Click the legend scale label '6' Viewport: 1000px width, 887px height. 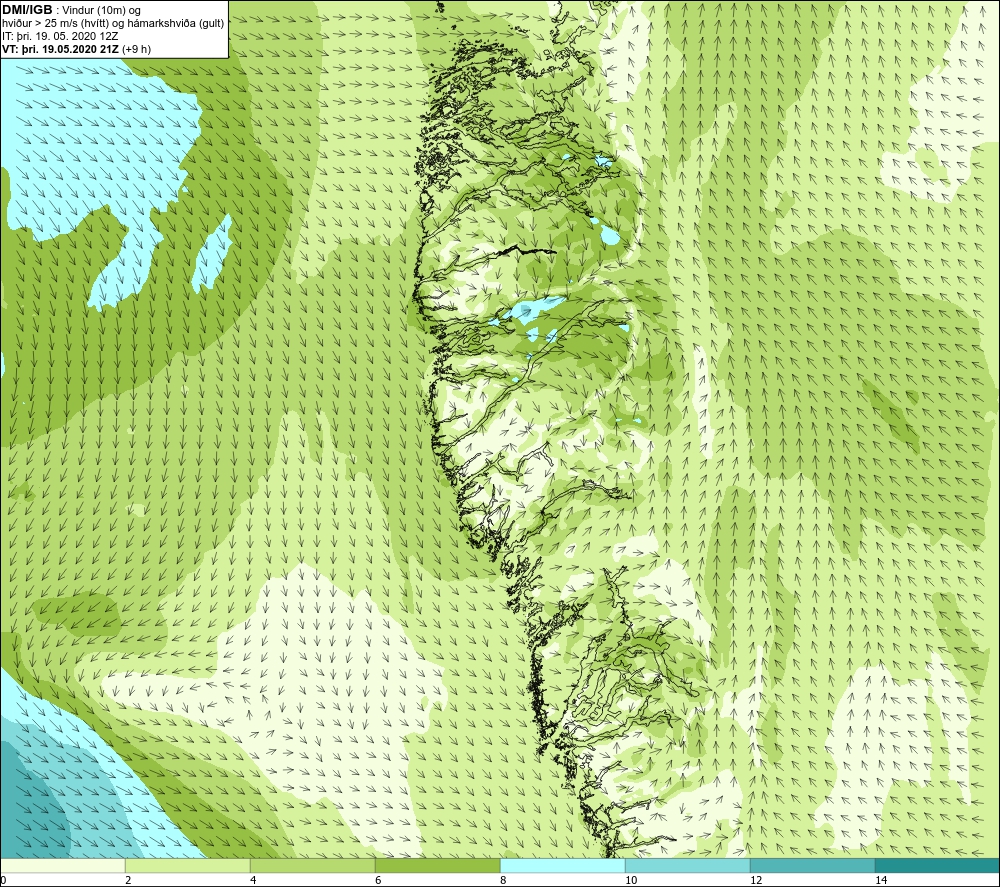tap(378, 880)
